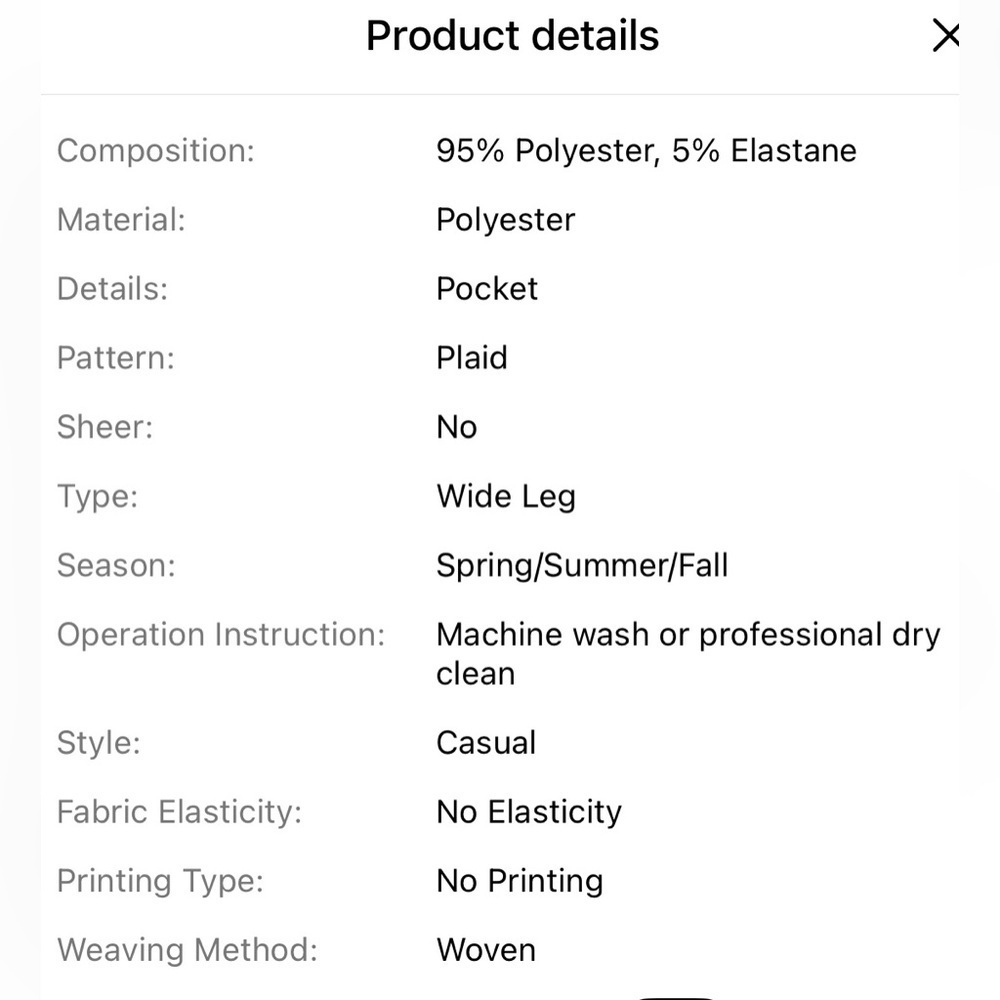Select the No Elasticity value
Viewport: 1000px width, 1000px height.
tap(529, 812)
